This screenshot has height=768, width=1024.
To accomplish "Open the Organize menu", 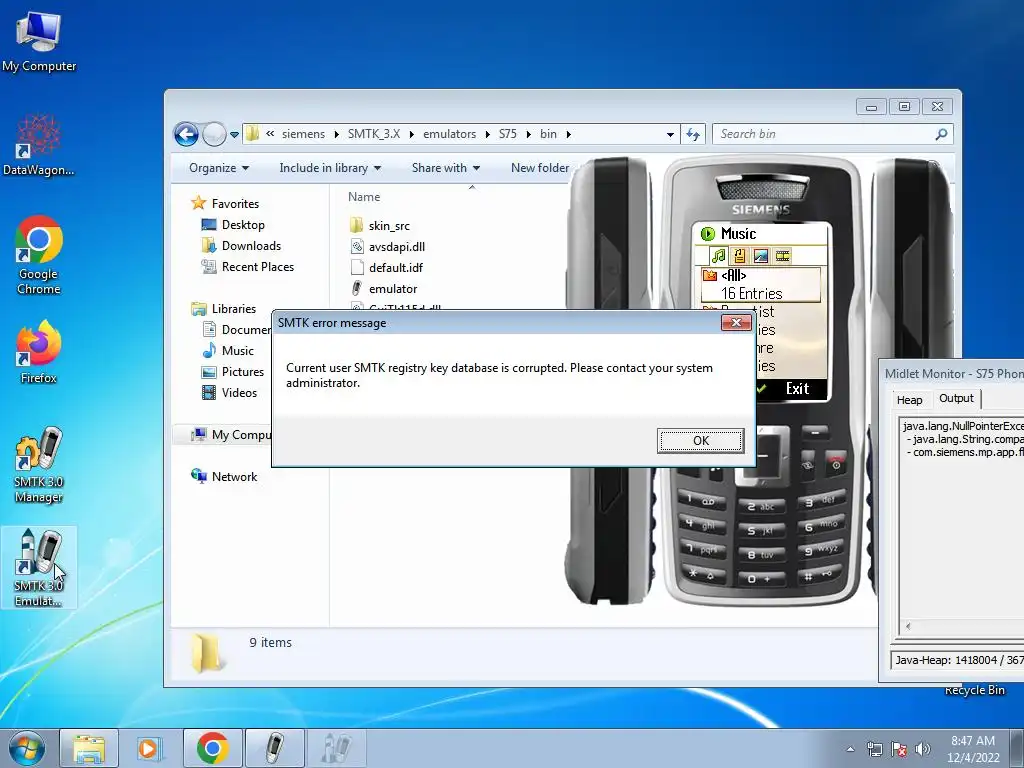I will click(219, 168).
